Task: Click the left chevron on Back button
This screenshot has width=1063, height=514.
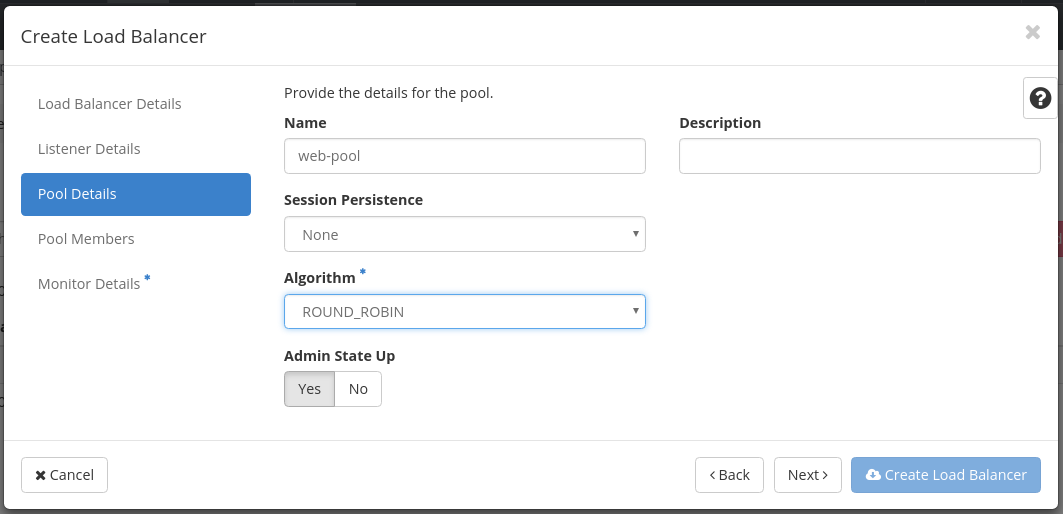Action: 713,475
